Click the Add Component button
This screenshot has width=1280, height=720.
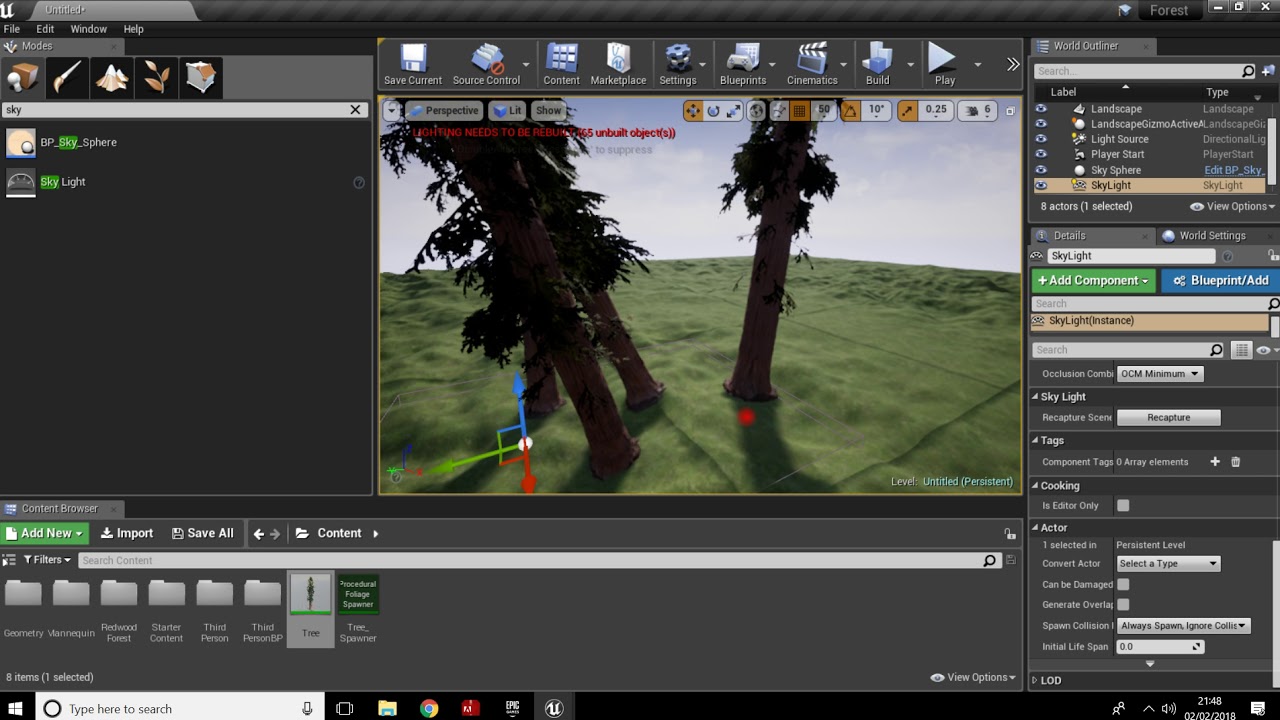(x=1093, y=281)
